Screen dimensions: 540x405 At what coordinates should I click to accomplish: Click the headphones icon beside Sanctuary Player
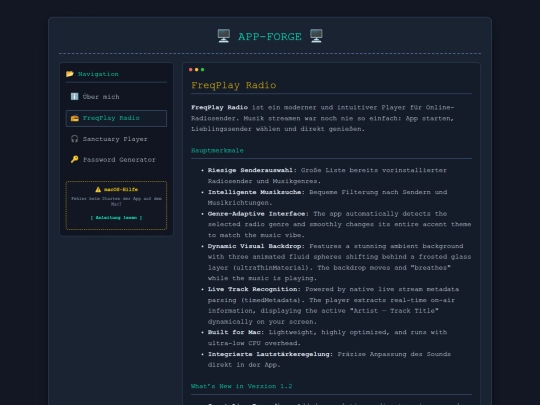[74, 139]
